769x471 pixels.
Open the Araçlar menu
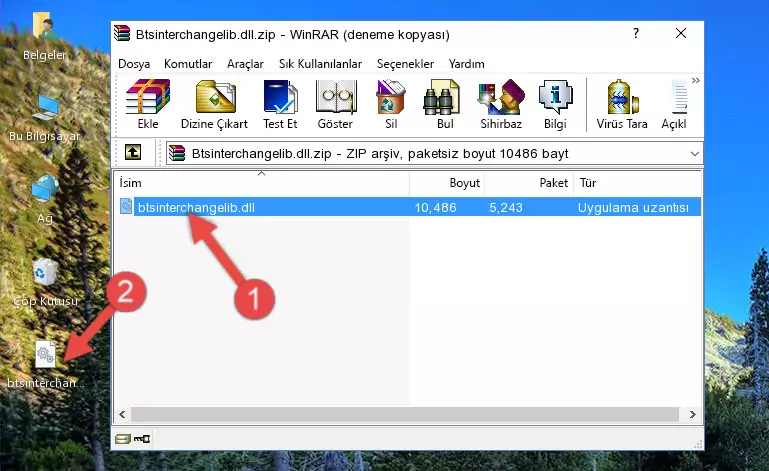pyautogui.click(x=245, y=64)
